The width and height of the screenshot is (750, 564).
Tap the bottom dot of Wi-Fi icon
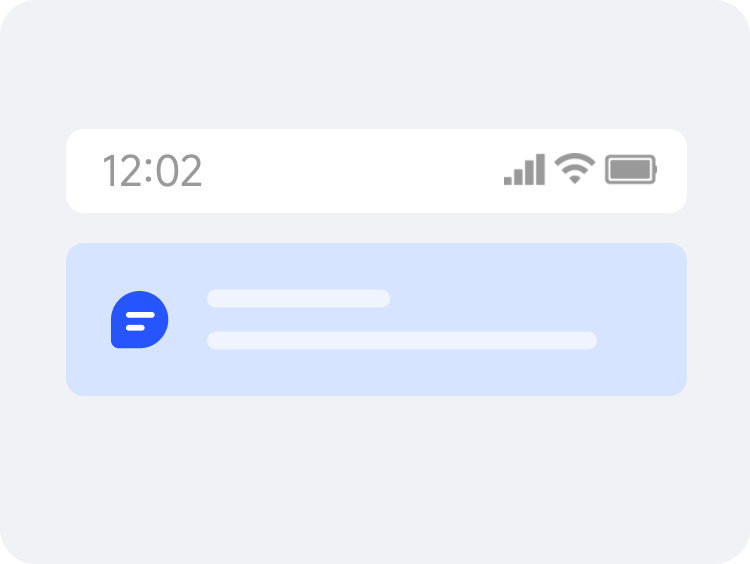click(x=574, y=179)
